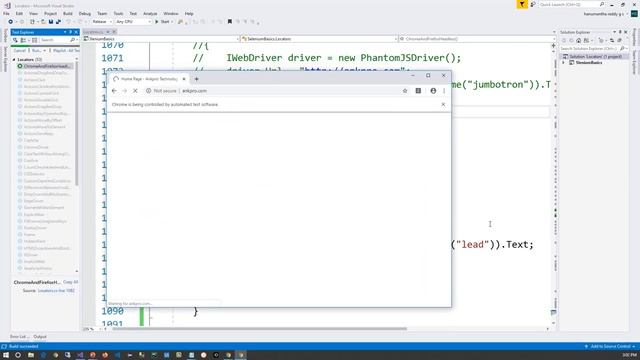Dismiss the automated test software infobar

point(443,104)
